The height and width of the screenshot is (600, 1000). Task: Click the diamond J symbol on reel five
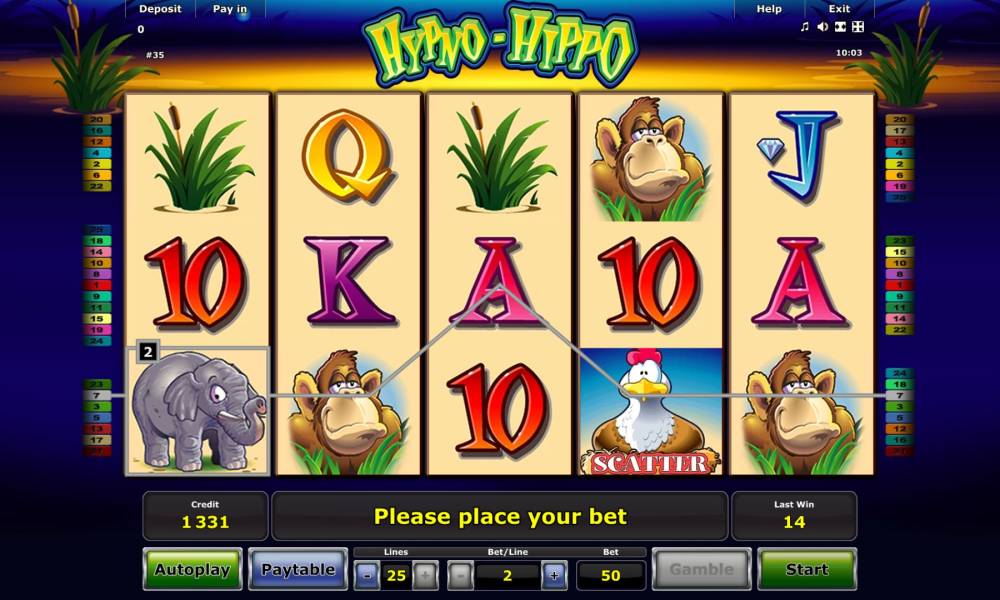pos(801,157)
